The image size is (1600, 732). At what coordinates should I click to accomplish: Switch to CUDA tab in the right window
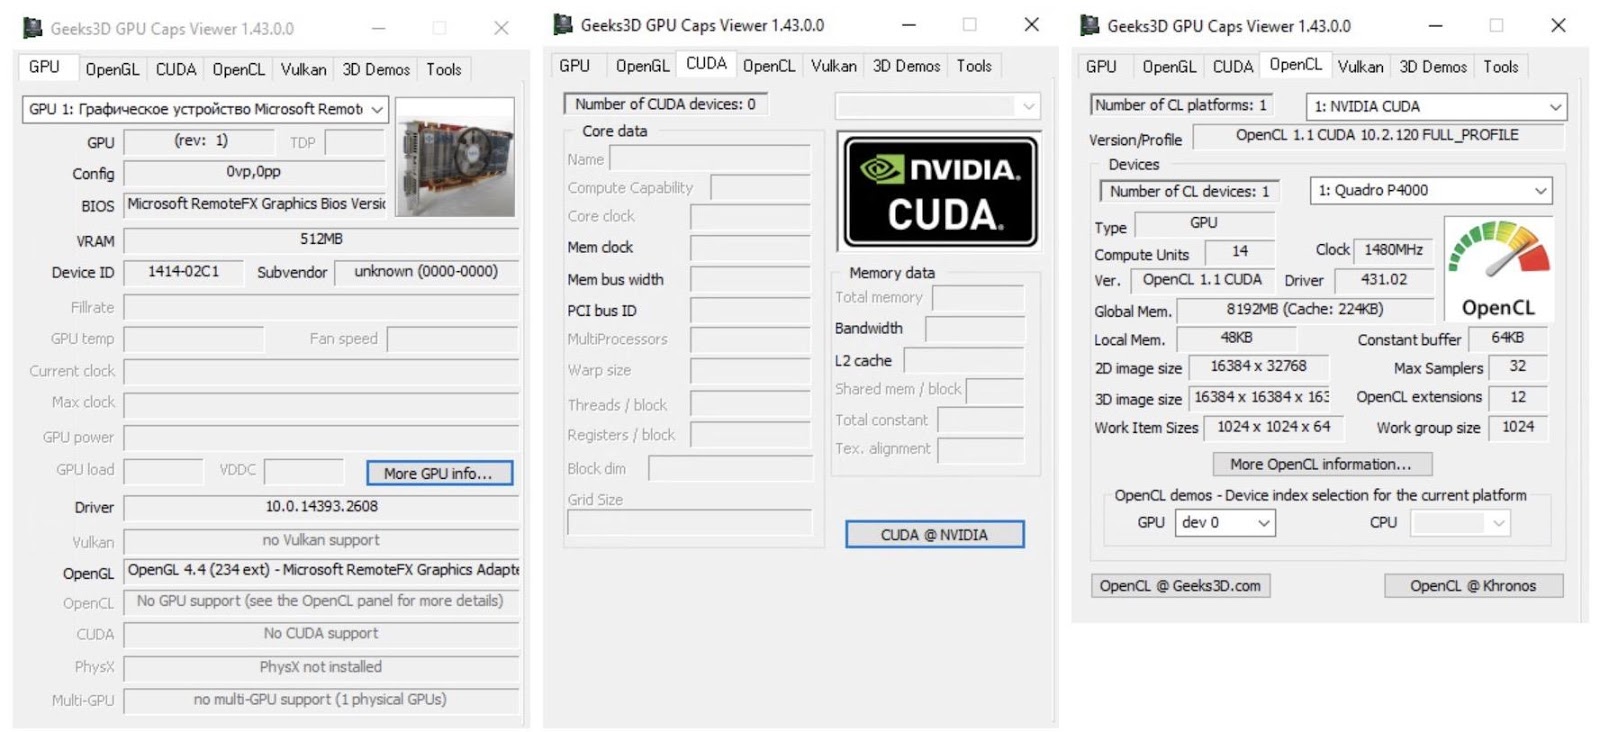1232,67
